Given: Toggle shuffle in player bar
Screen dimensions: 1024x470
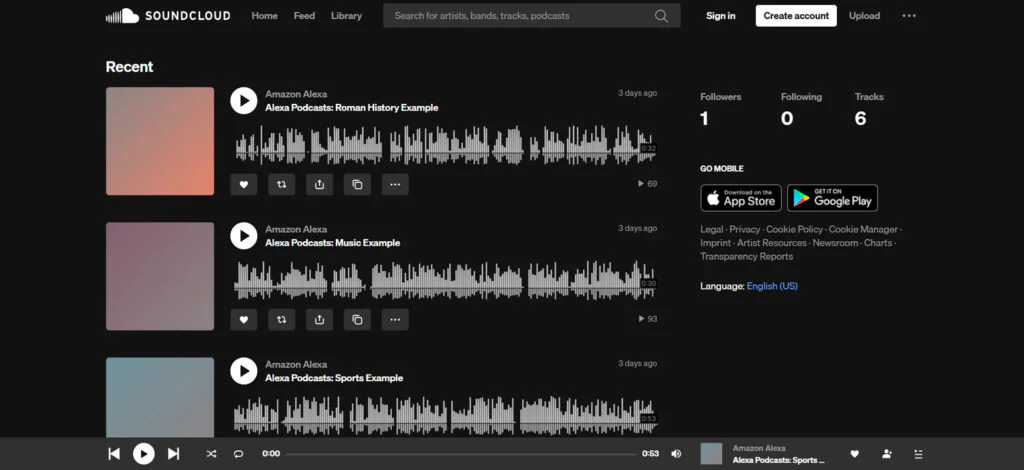Looking at the screenshot, I should tap(211, 454).
